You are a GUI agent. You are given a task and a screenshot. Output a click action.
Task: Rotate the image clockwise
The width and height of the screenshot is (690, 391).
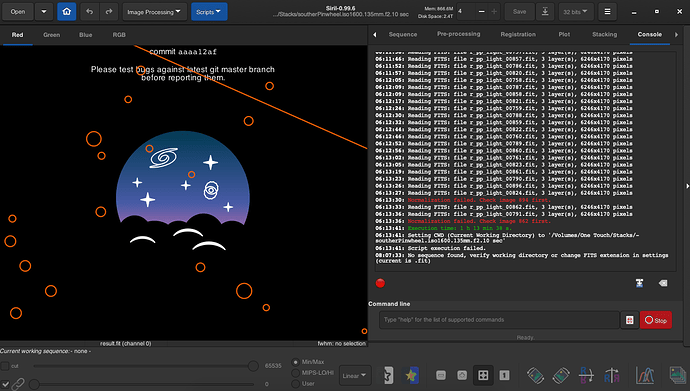click(x=561, y=375)
